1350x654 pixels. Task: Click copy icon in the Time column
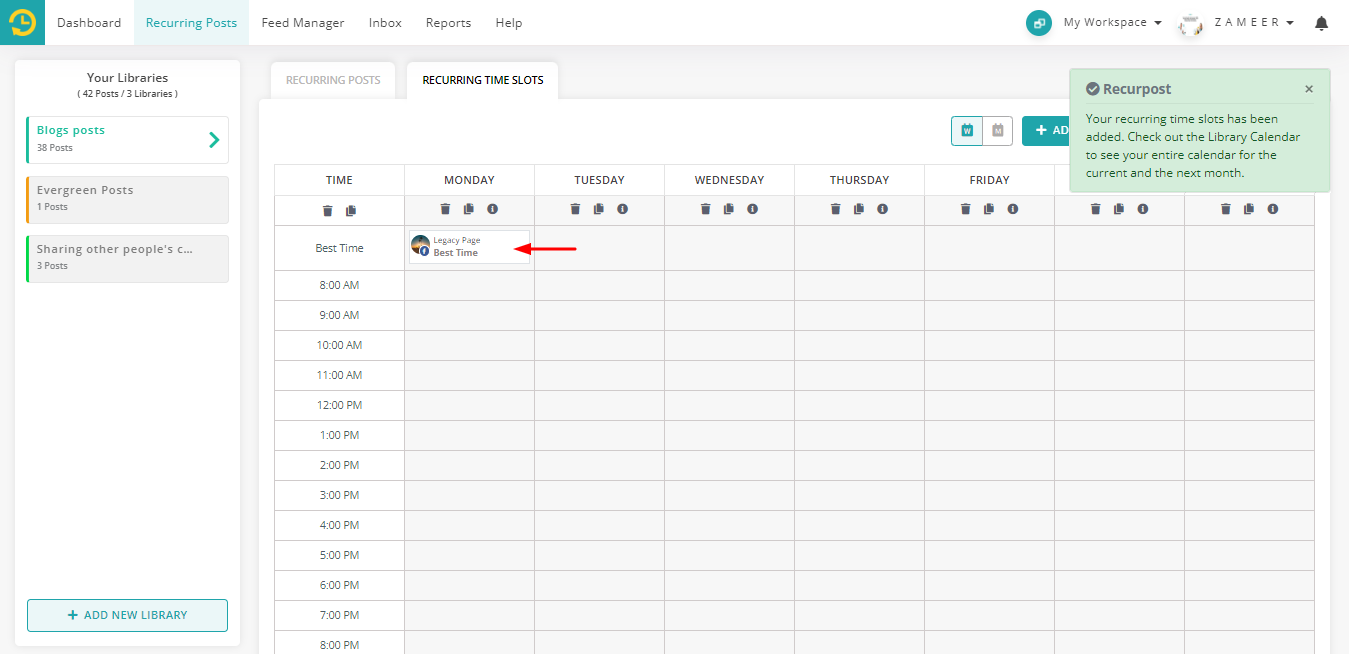(x=351, y=210)
